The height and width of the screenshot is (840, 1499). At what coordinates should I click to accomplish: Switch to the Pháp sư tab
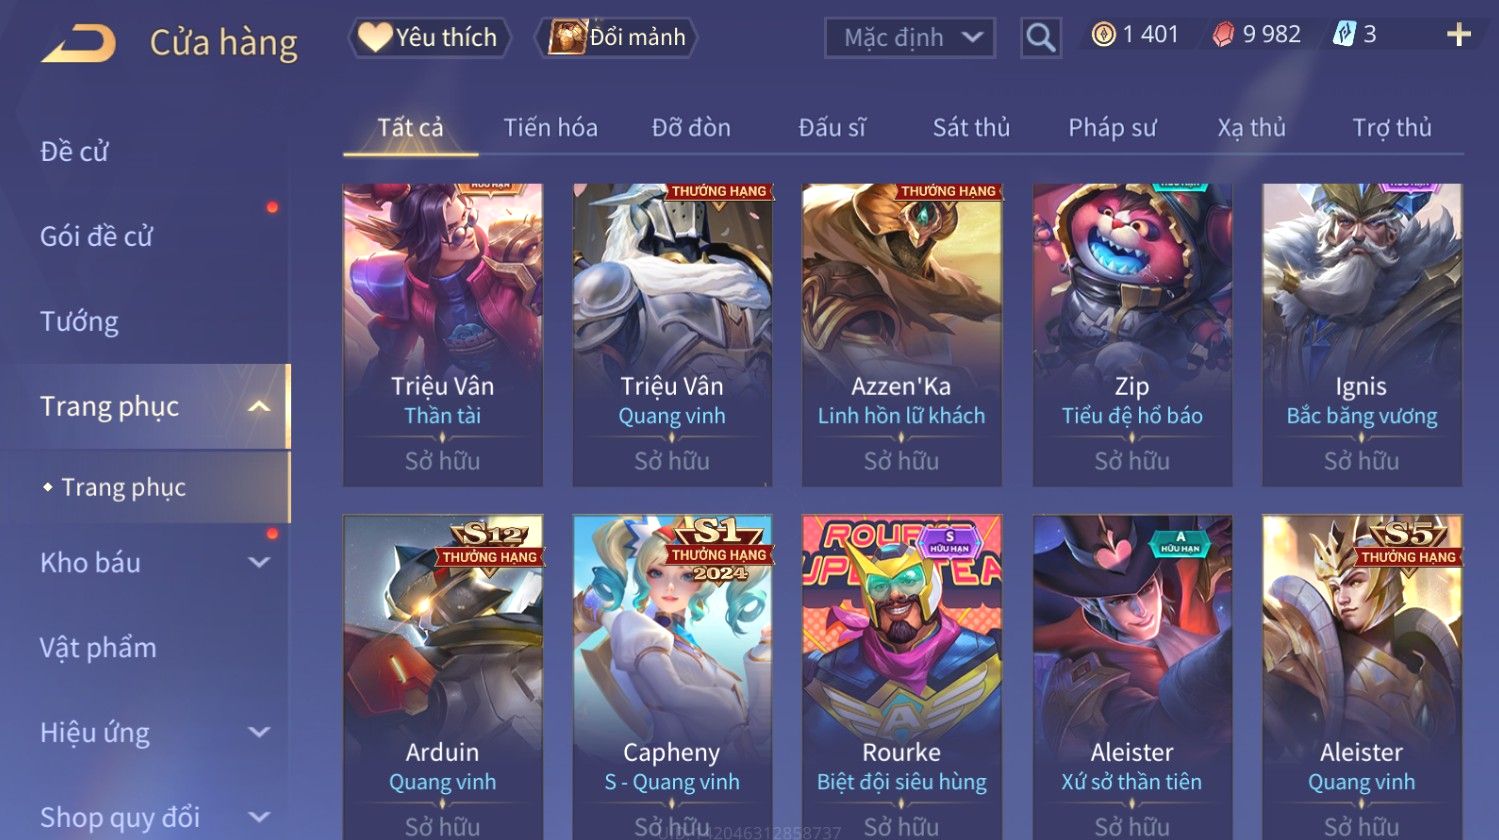pos(1112,128)
